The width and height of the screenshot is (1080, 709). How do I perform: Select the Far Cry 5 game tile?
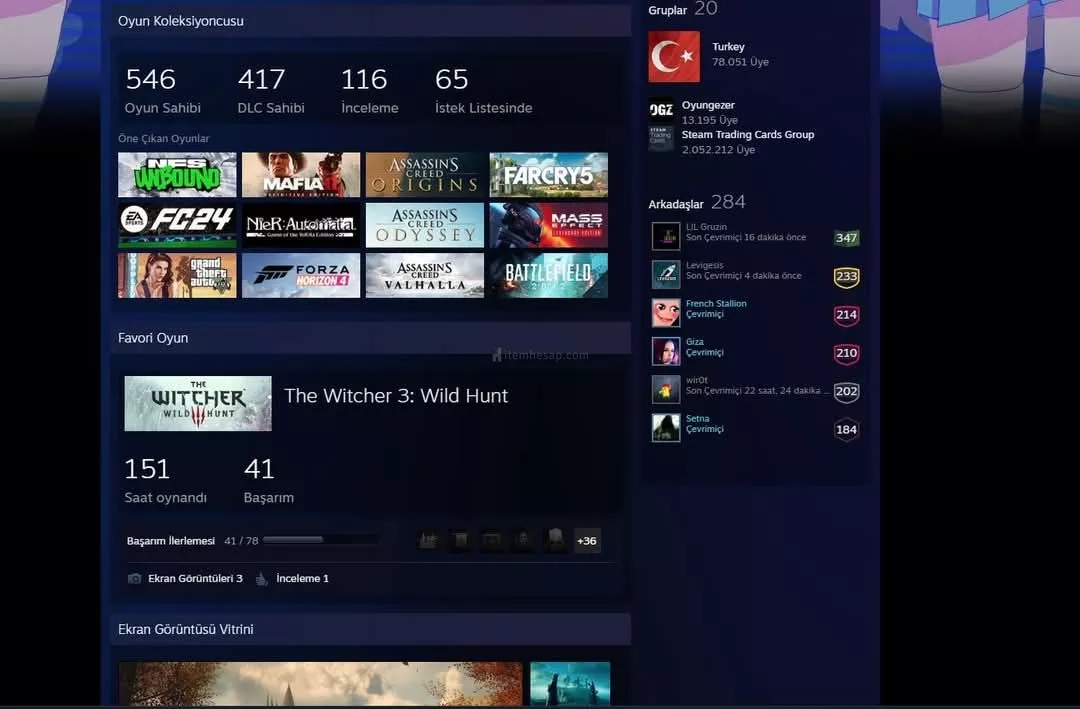point(548,175)
